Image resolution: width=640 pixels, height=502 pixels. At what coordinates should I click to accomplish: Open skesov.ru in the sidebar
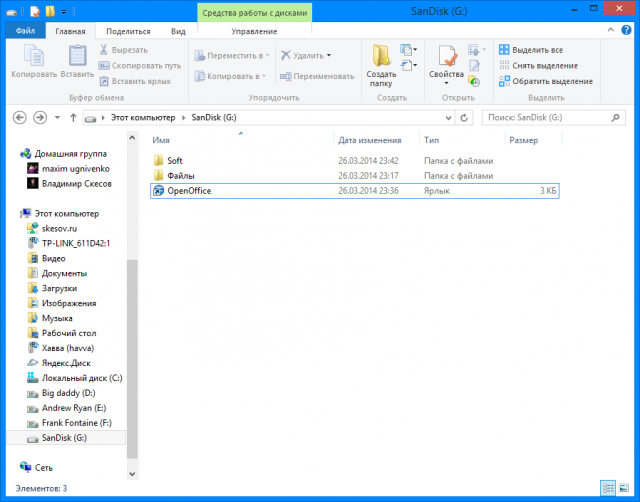tap(59, 229)
